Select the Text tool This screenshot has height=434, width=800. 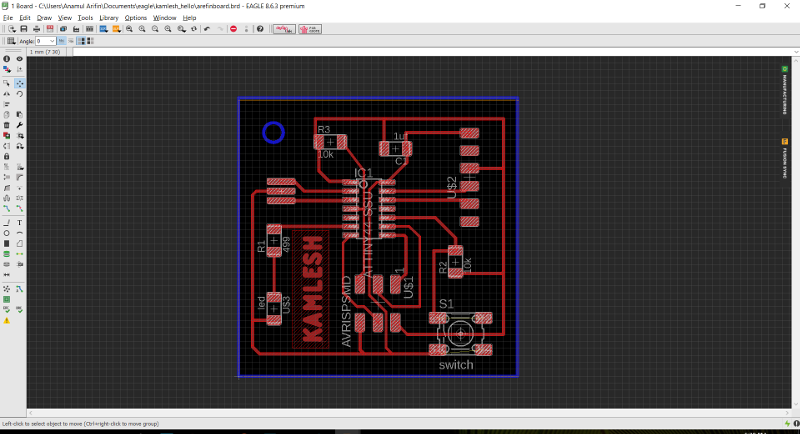19,223
